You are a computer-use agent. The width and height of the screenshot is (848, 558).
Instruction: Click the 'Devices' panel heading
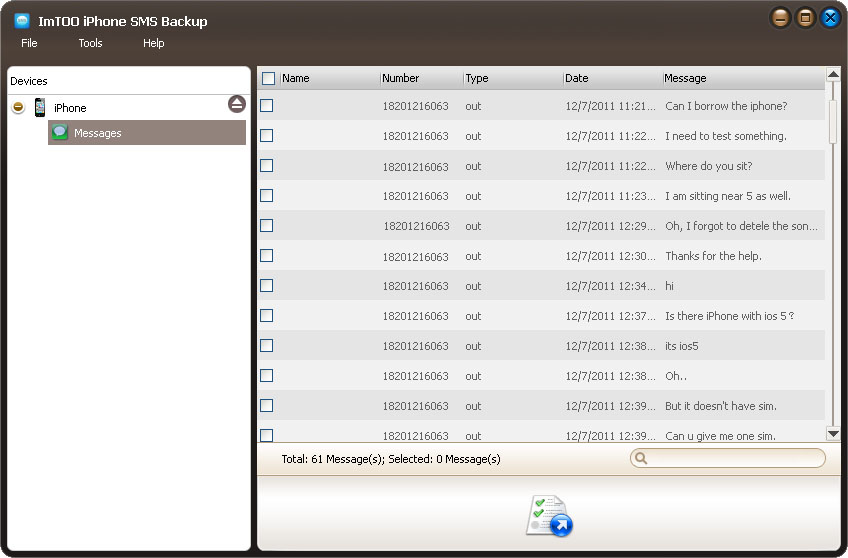[29, 81]
